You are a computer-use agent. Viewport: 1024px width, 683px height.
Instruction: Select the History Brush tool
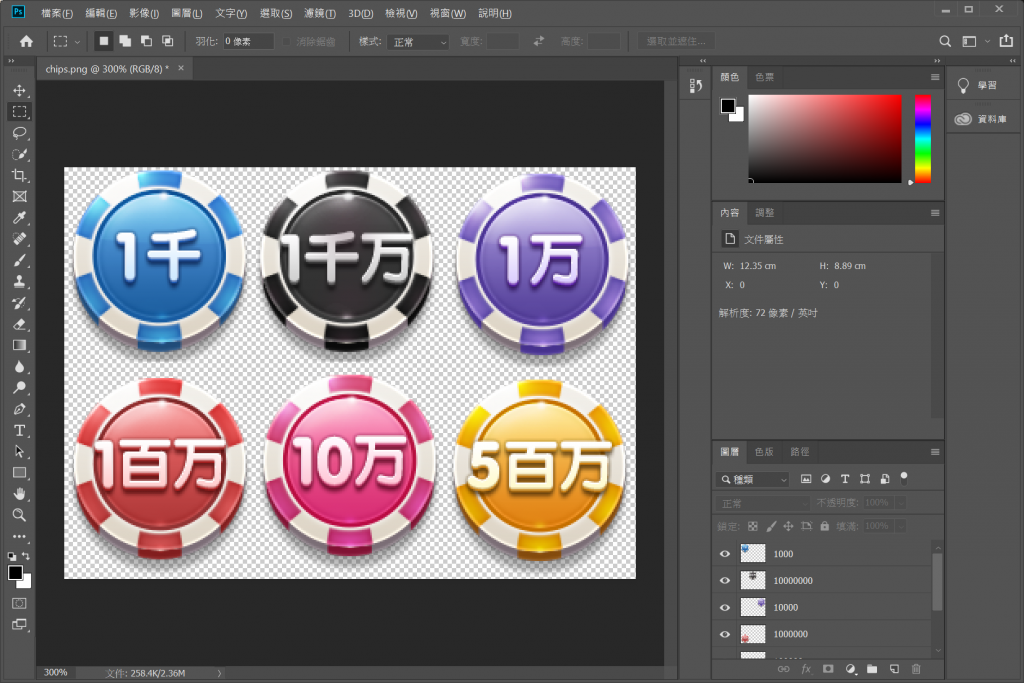pyautogui.click(x=20, y=303)
